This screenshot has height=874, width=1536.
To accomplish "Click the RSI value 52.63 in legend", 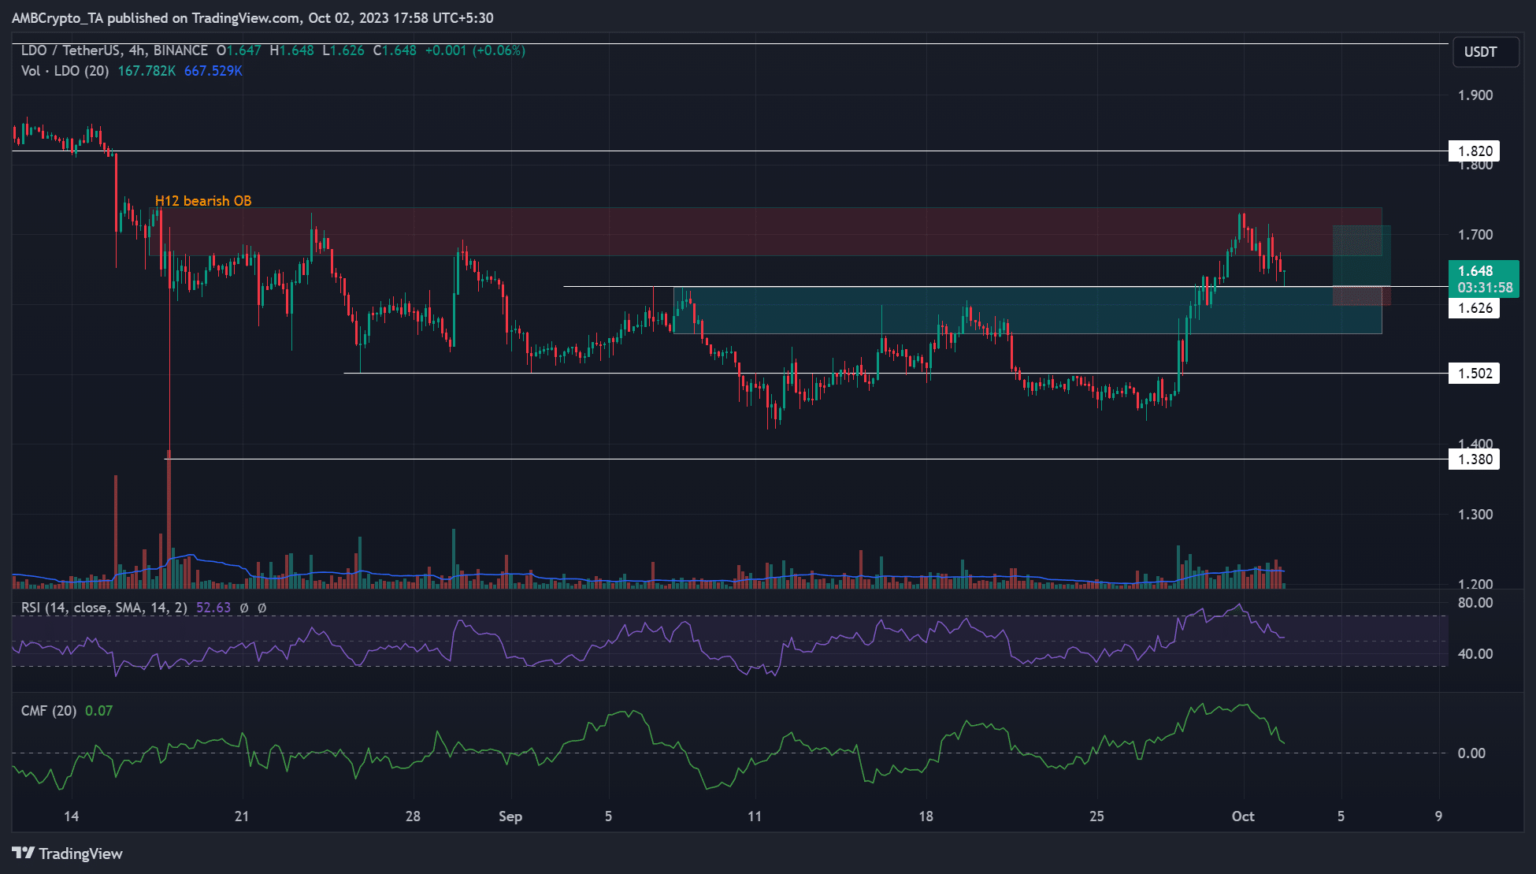I will click(213, 607).
